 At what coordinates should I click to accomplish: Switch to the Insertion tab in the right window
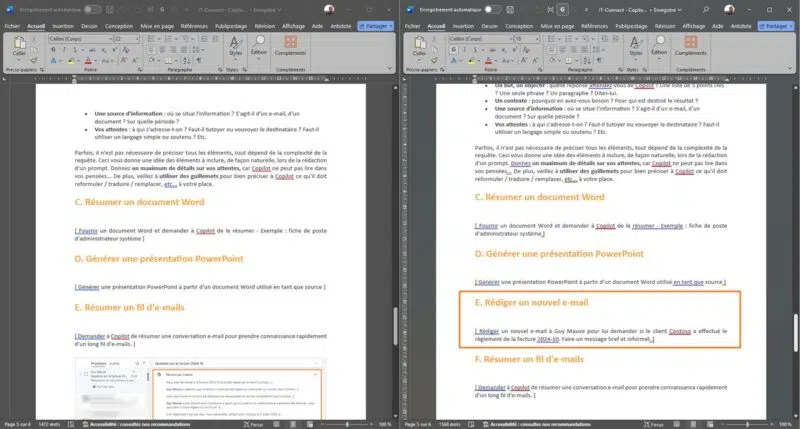(464, 24)
